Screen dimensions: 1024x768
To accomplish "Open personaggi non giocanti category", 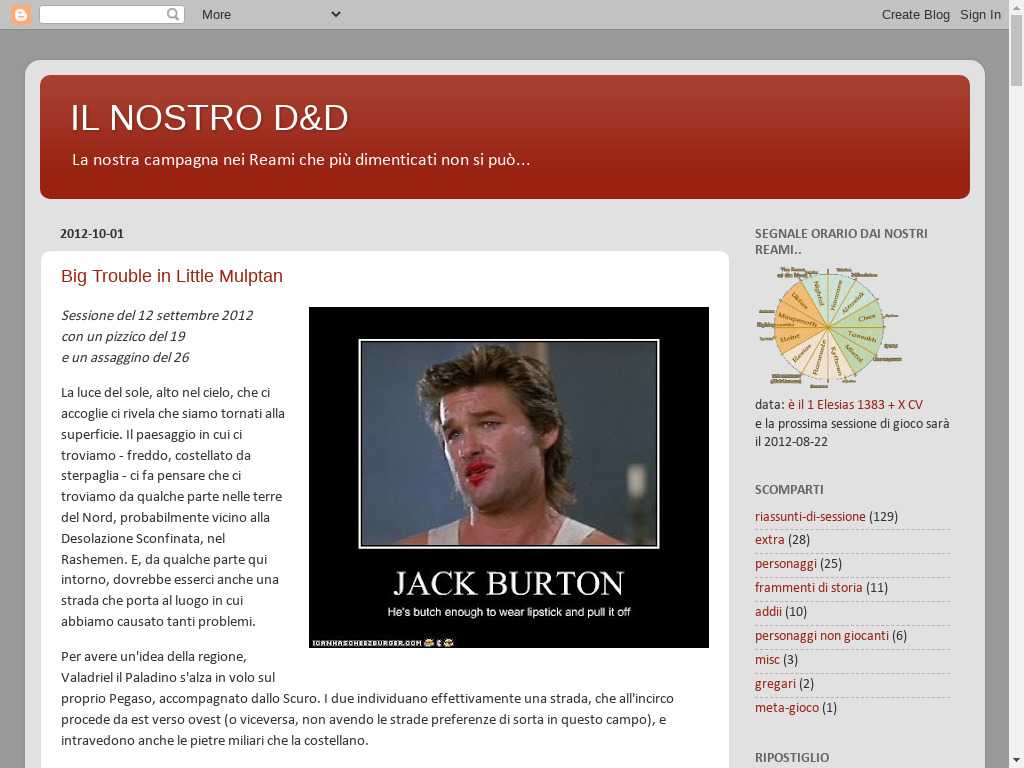I will pos(821,636).
